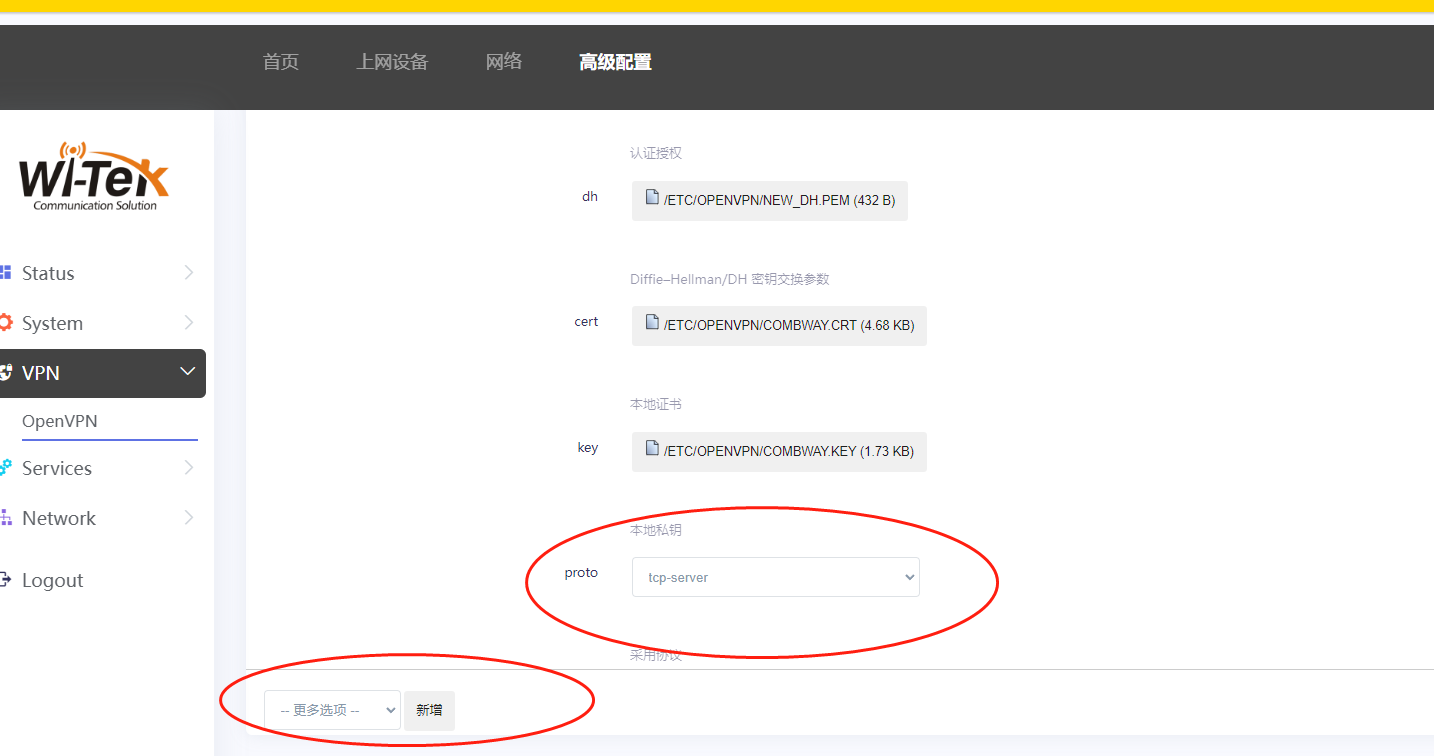The width and height of the screenshot is (1434, 756).
Task: Open the proto tcp-server dropdown
Action: [775, 577]
